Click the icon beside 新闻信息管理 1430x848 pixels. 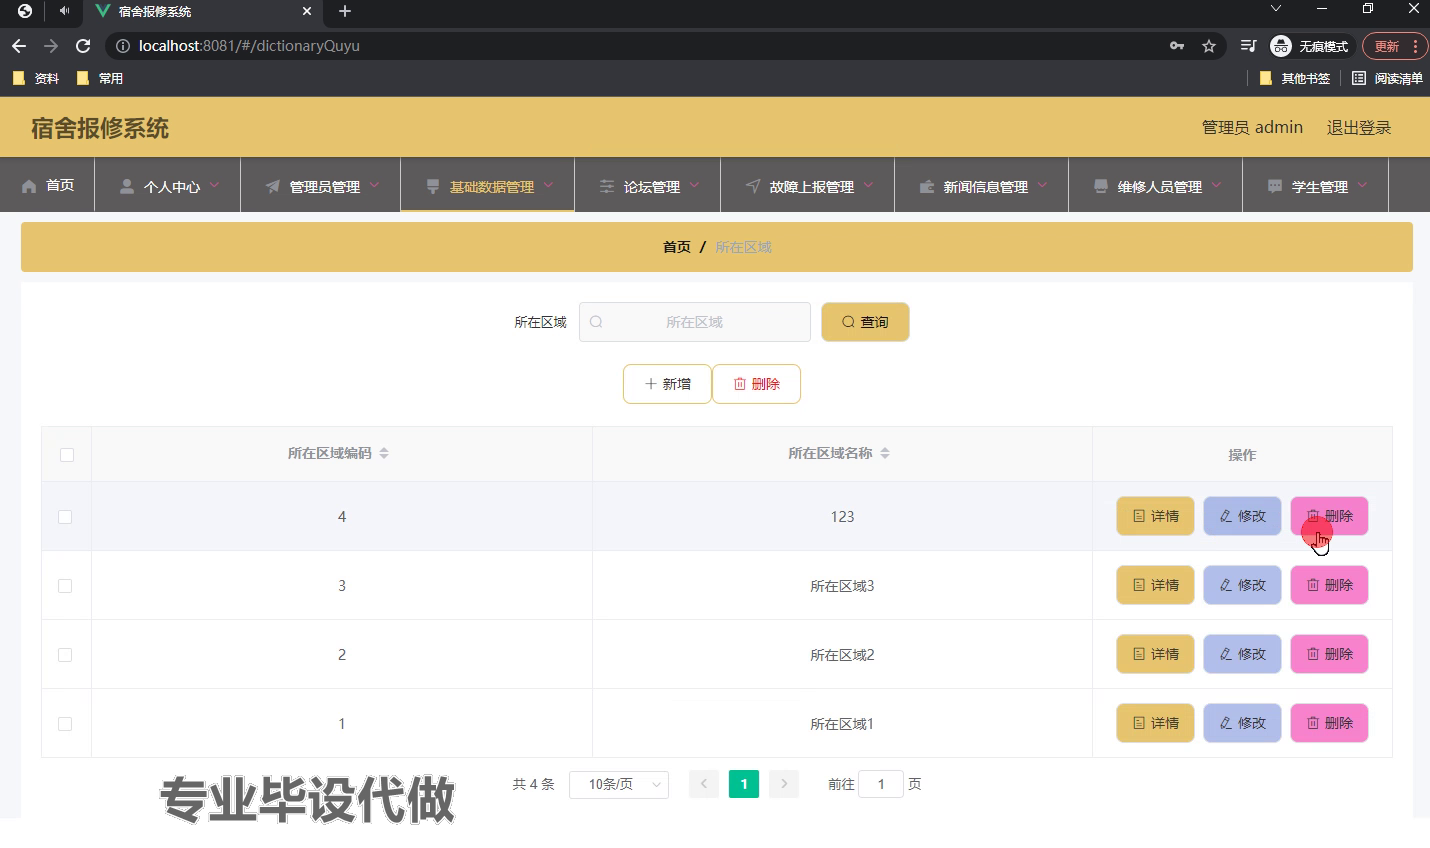click(927, 186)
